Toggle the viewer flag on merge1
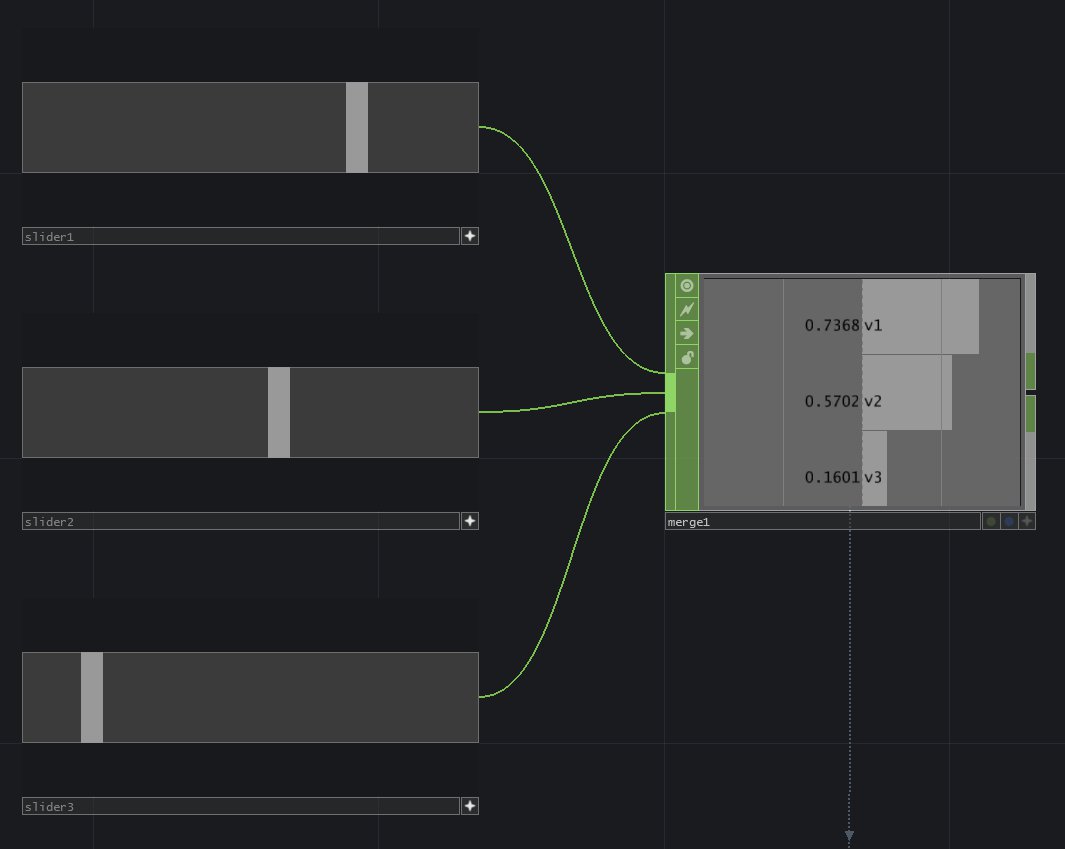The height and width of the screenshot is (849, 1065). pos(687,286)
